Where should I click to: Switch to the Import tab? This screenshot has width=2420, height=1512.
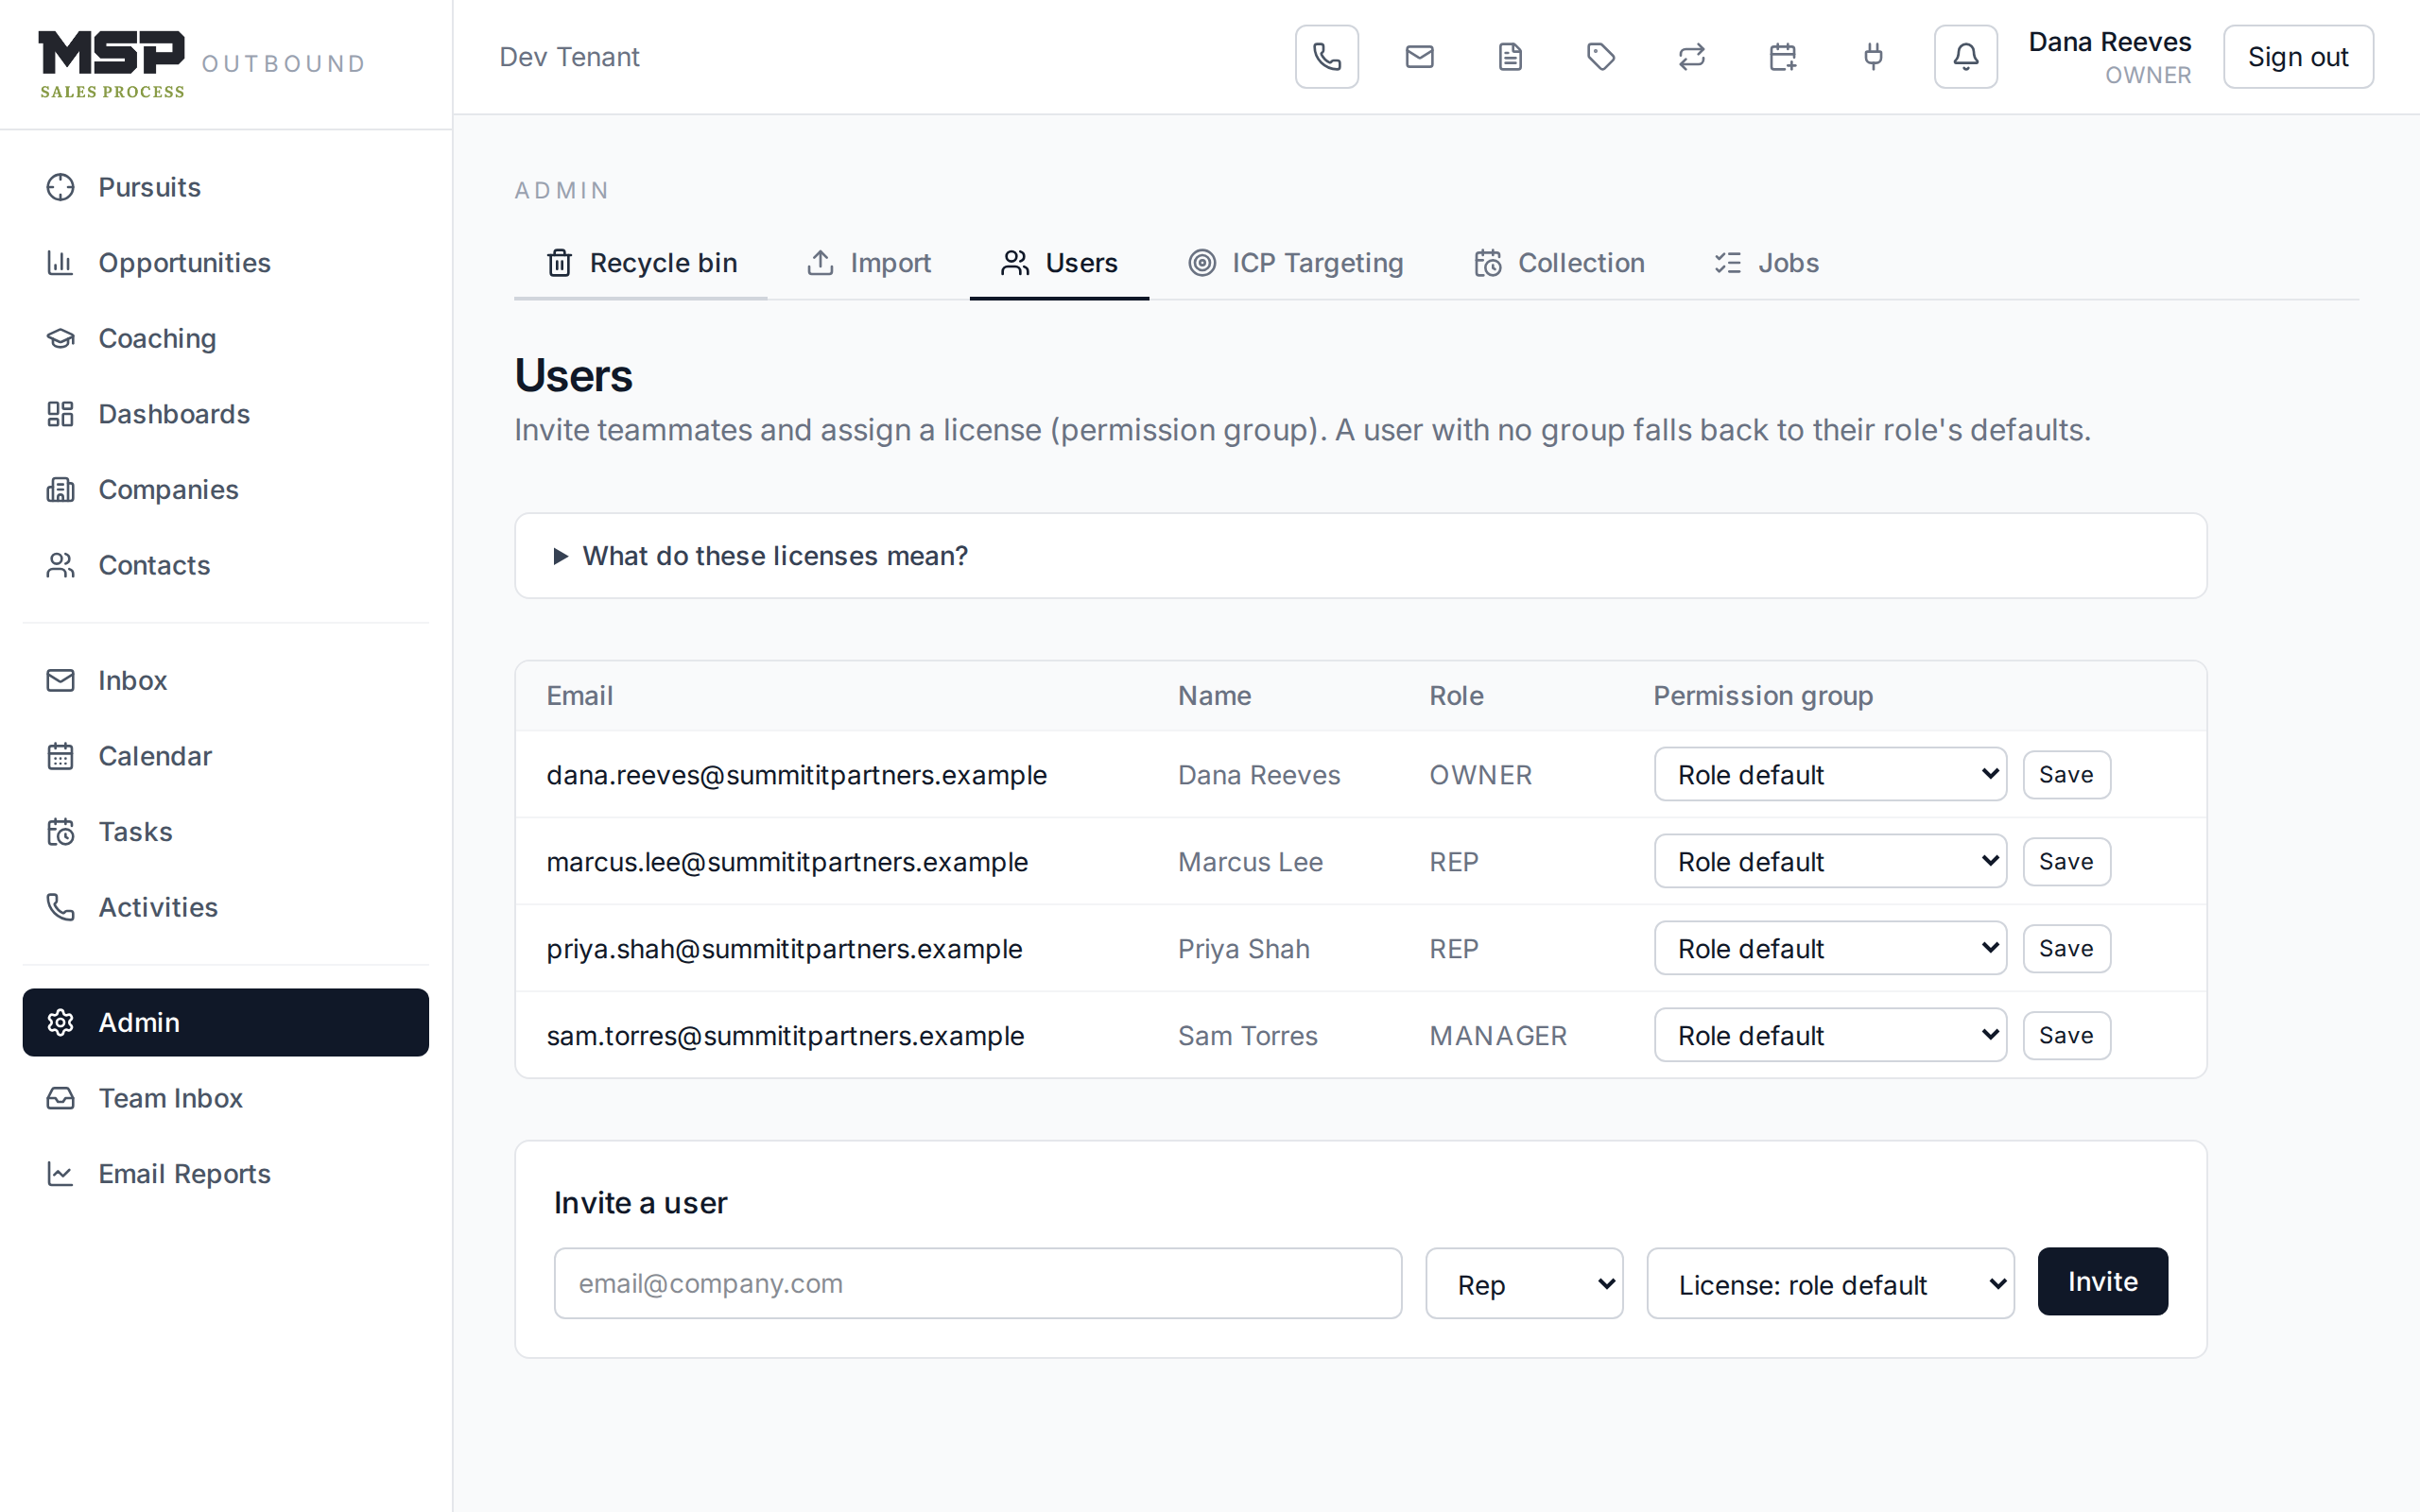tap(868, 263)
